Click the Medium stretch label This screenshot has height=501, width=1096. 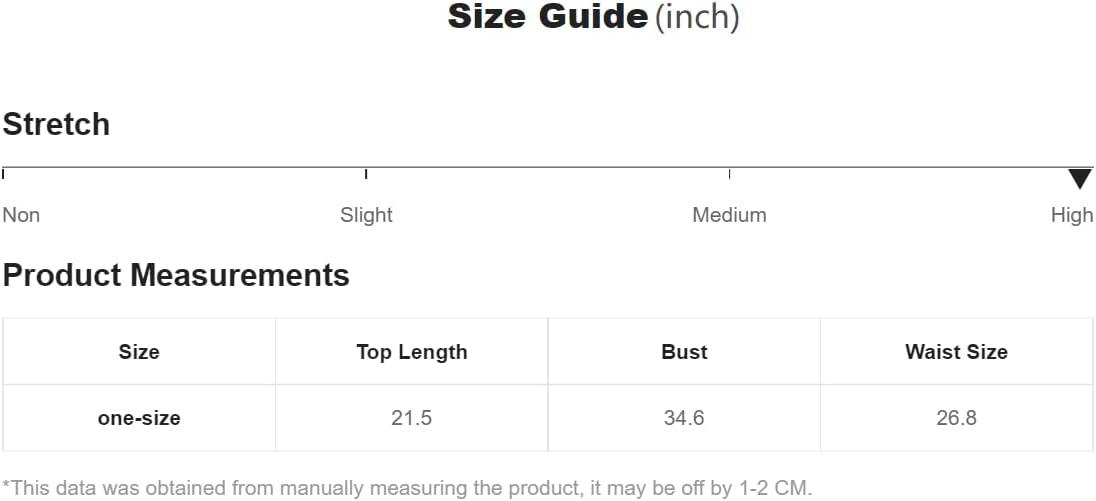(729, 215)
